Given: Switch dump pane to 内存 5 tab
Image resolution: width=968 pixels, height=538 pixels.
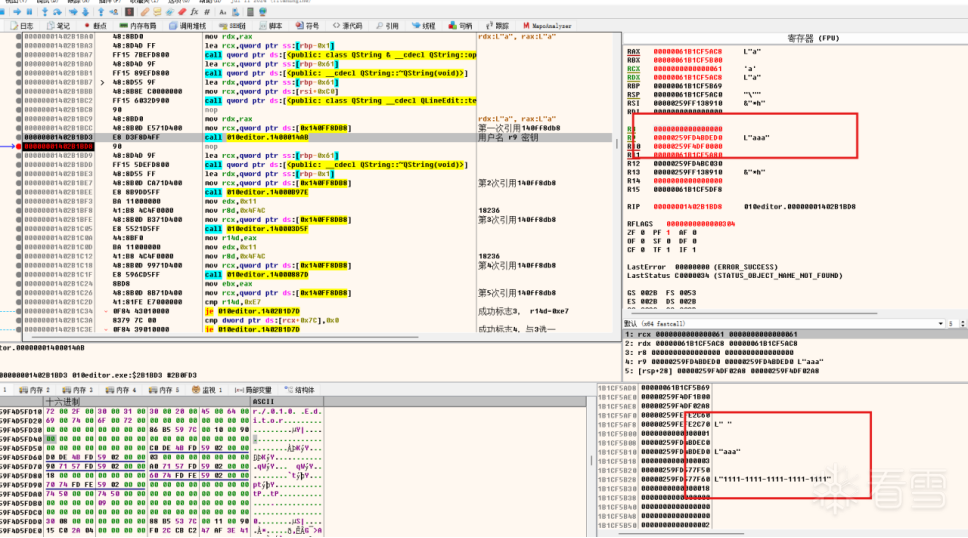Looking at the screenshot, I should tap(164, 390).
